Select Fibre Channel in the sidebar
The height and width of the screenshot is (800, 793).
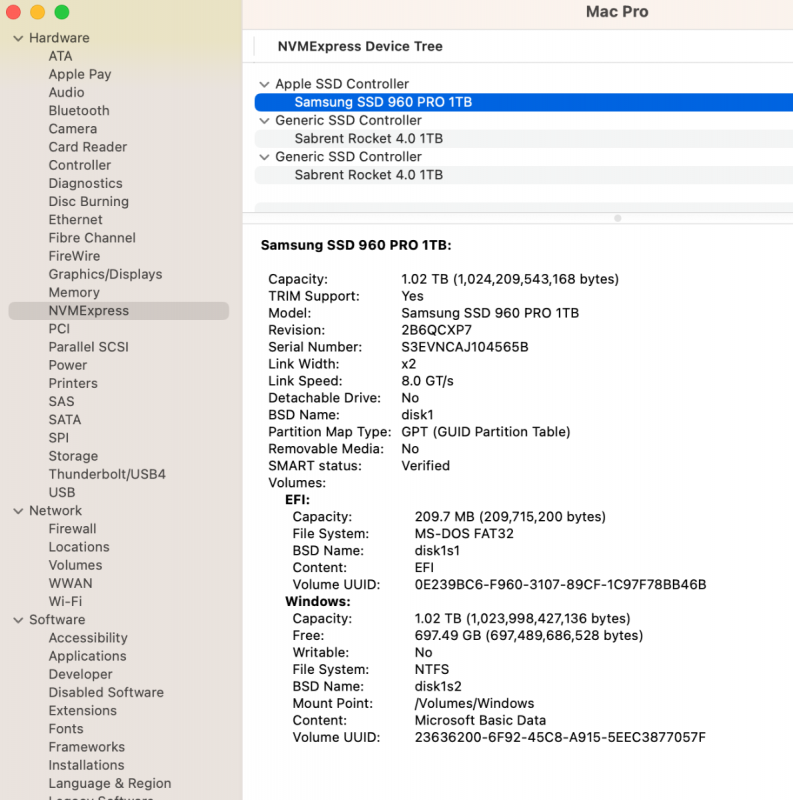[x=92, y=238]
